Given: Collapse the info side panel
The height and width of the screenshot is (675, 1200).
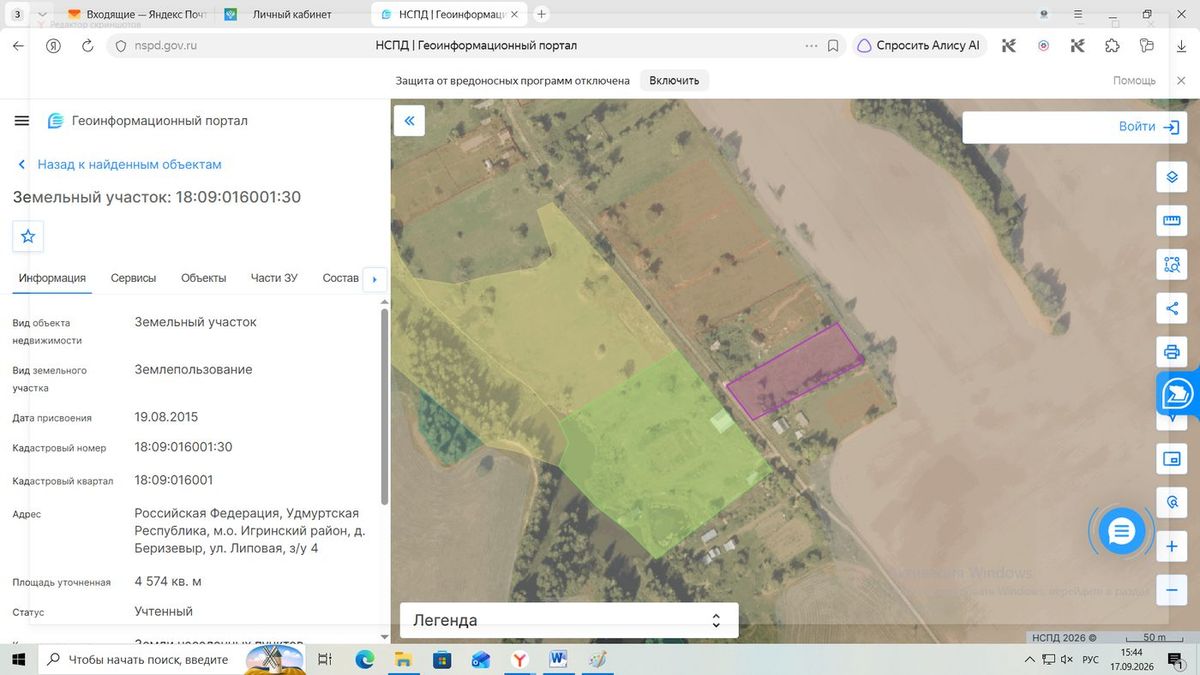Looking at the screenshot, I should pyautogui.click(x=409, y=121).
